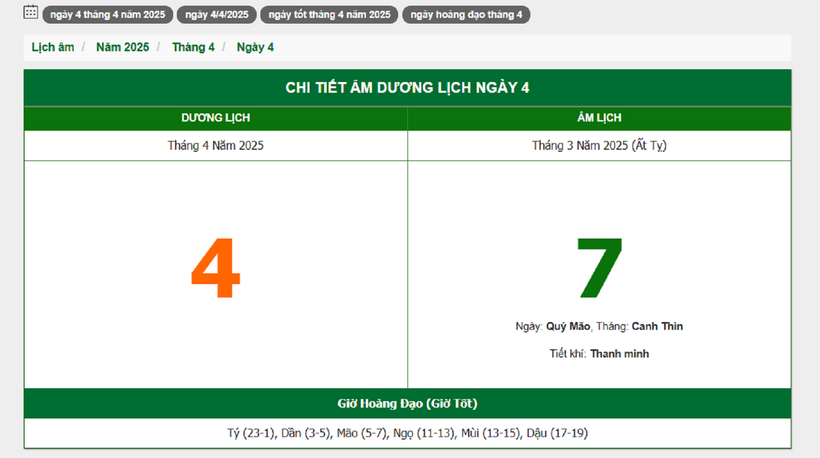Click the large orange solar day 4
The image size is (820, 458).
[x=215, y=270]
